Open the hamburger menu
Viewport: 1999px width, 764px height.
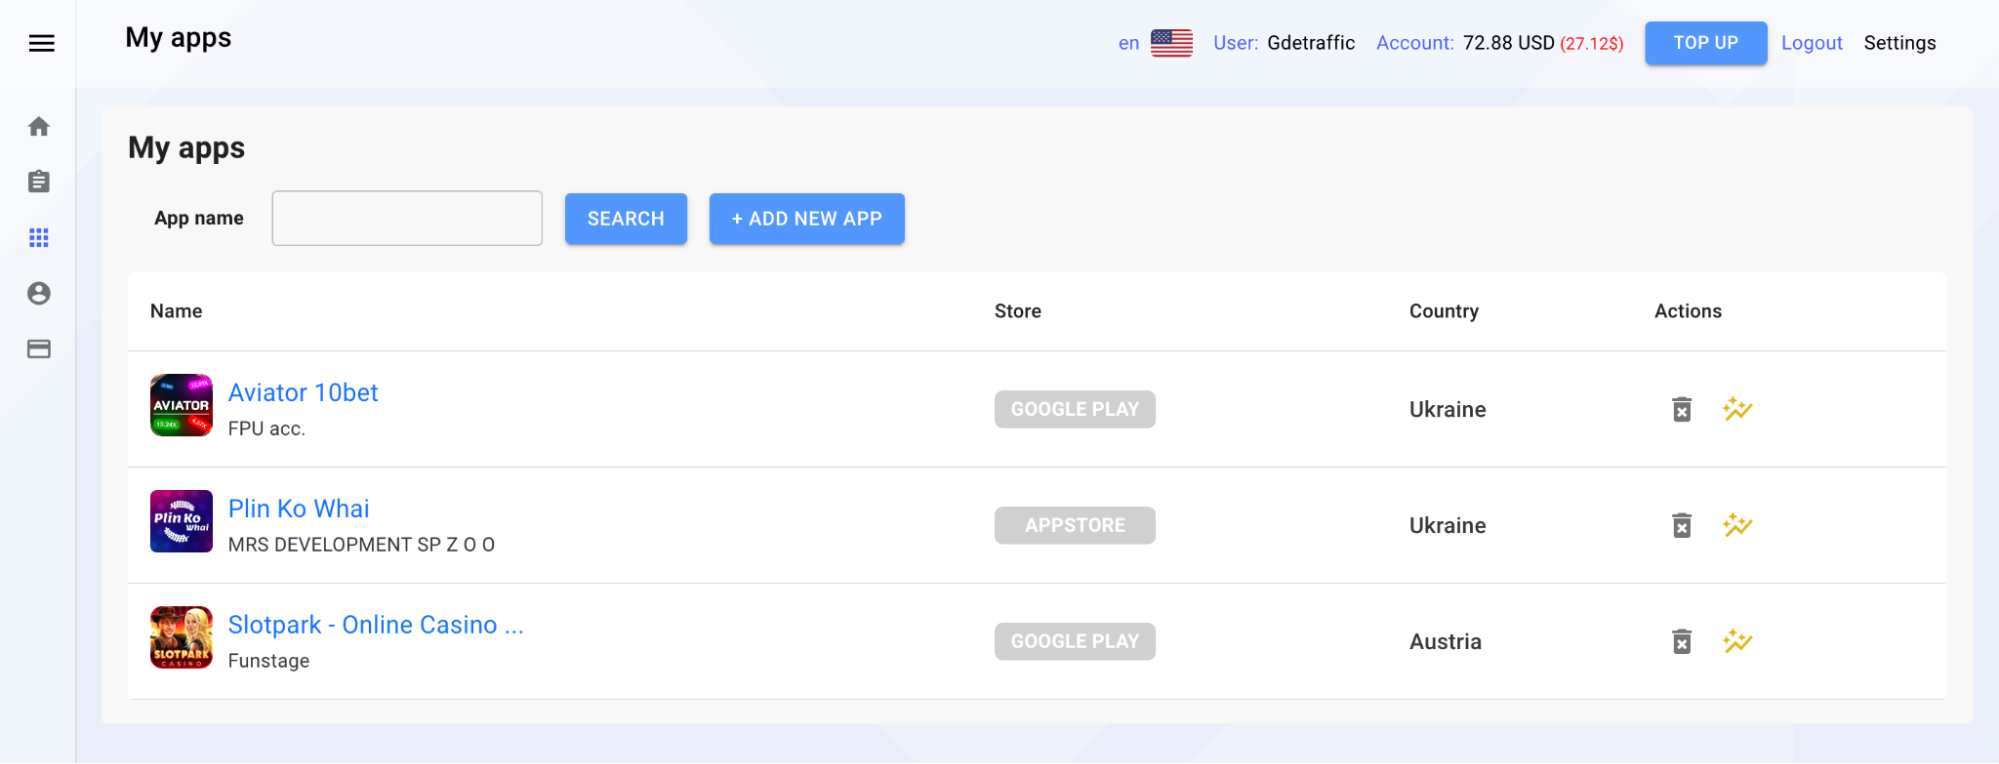pos(41,43)
